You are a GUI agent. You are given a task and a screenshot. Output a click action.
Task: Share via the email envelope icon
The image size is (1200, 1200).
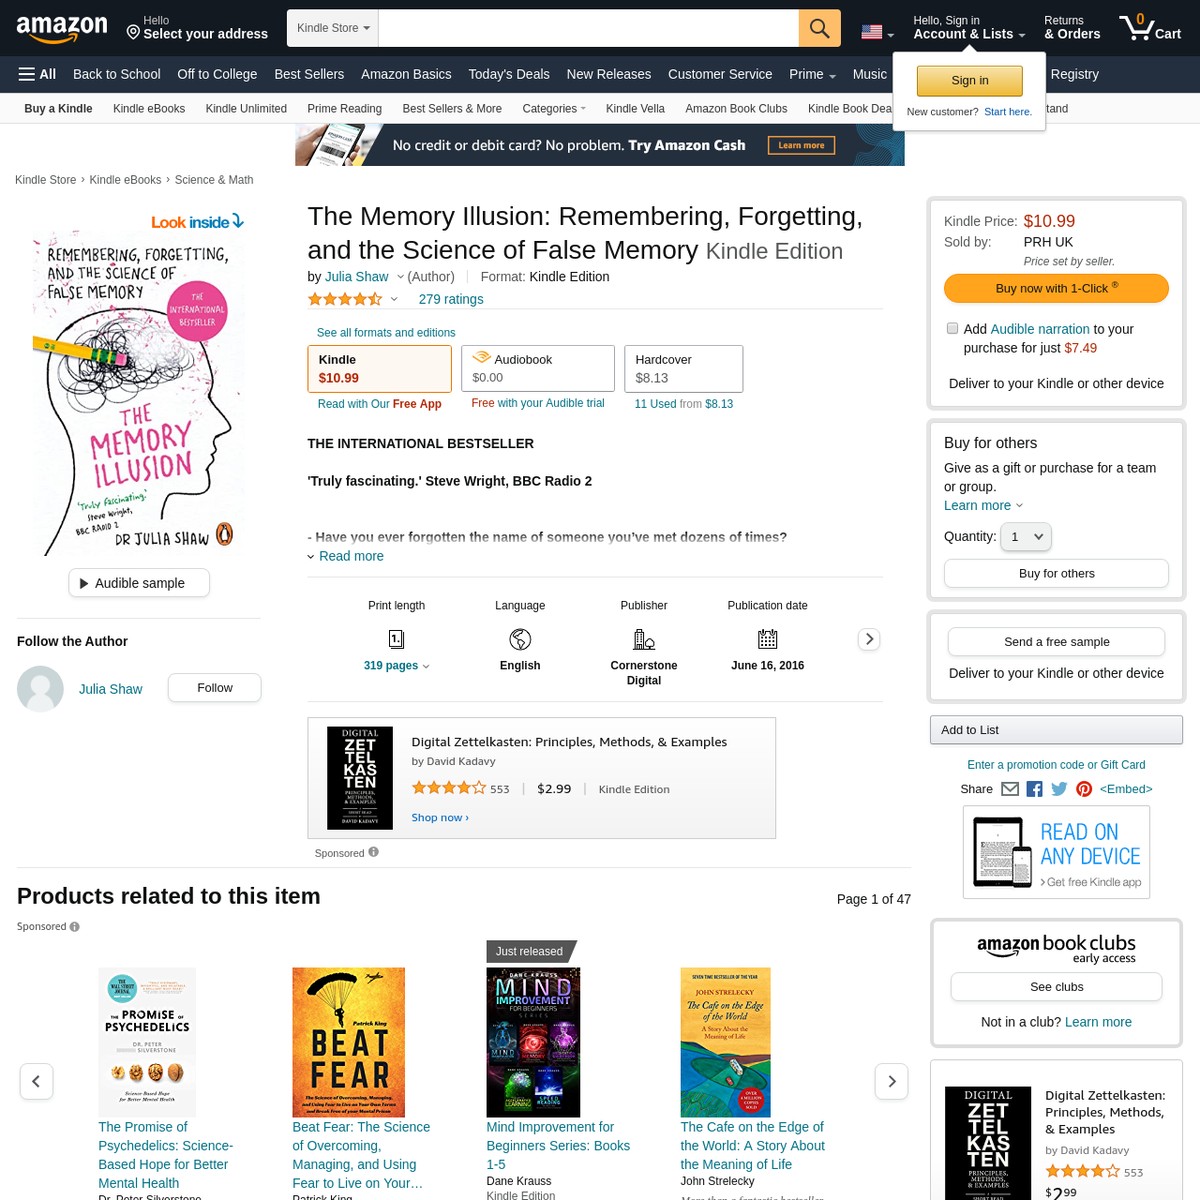(1010, 789)
